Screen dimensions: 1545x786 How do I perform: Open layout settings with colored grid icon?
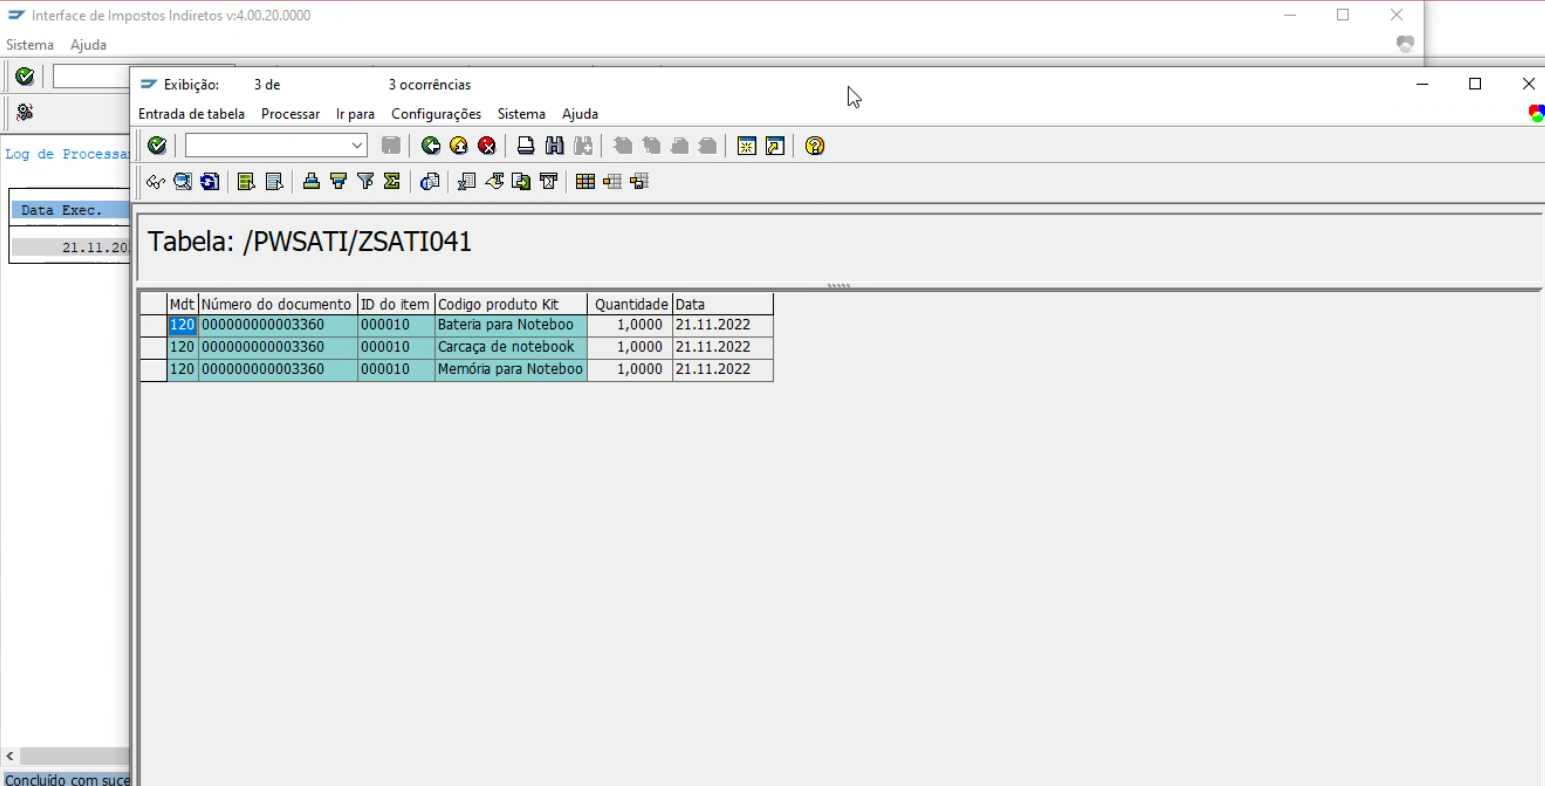(x=585, y=181)
